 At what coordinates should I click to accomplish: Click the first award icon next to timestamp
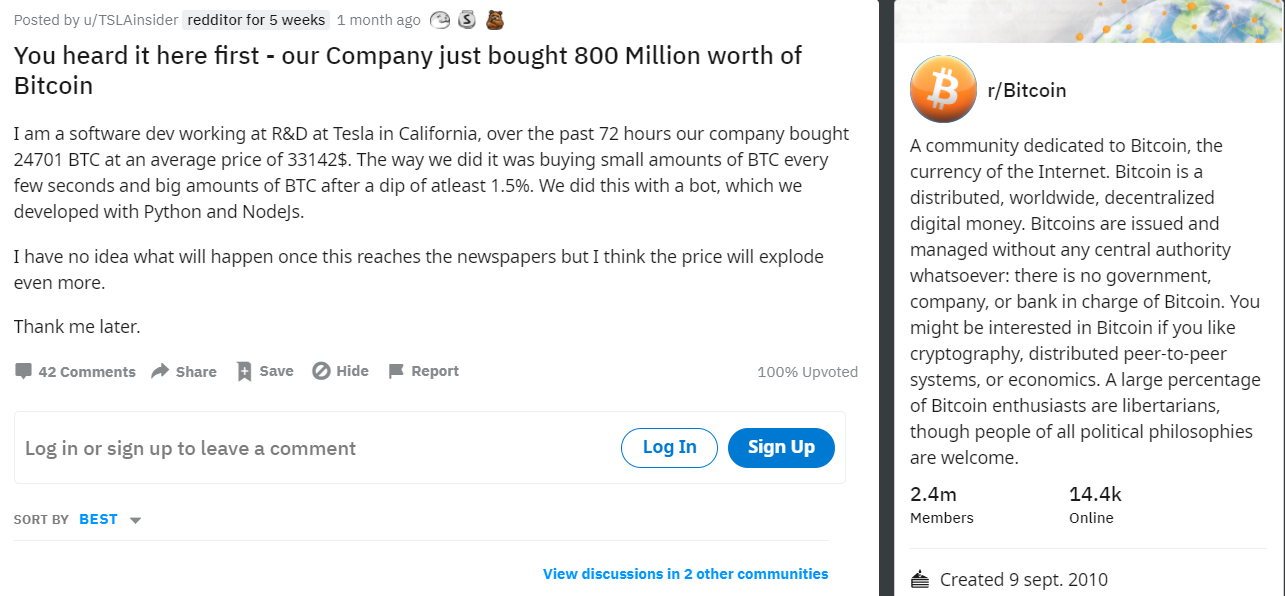point(440,19)
